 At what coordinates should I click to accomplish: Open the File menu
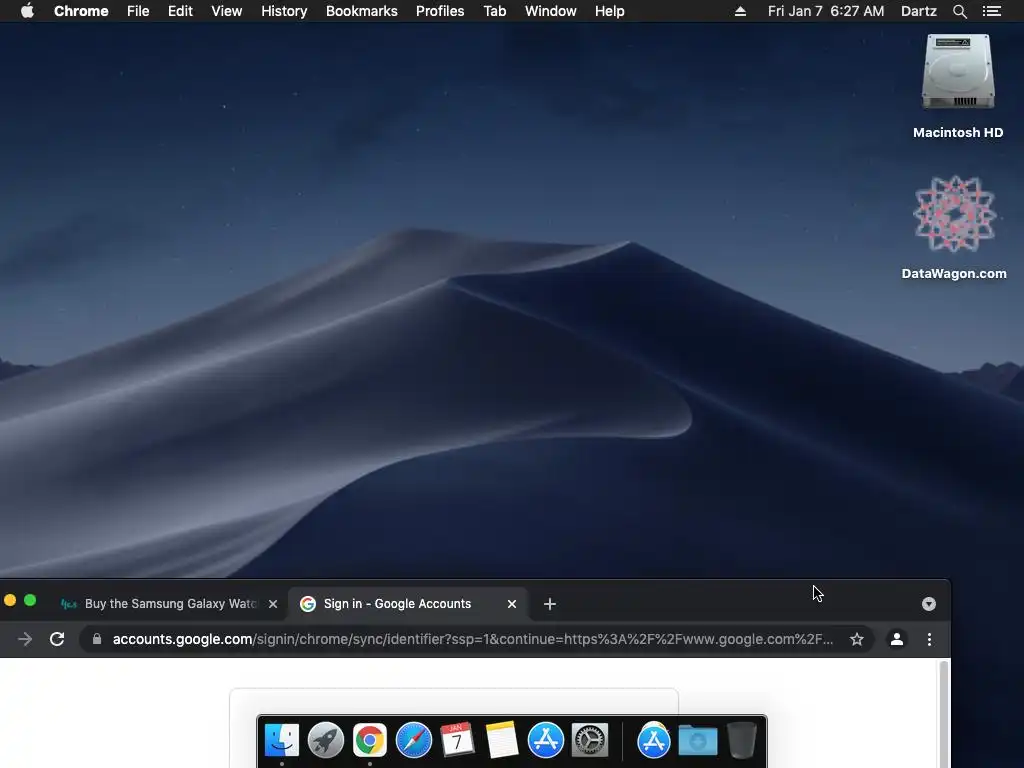(138, 11)
